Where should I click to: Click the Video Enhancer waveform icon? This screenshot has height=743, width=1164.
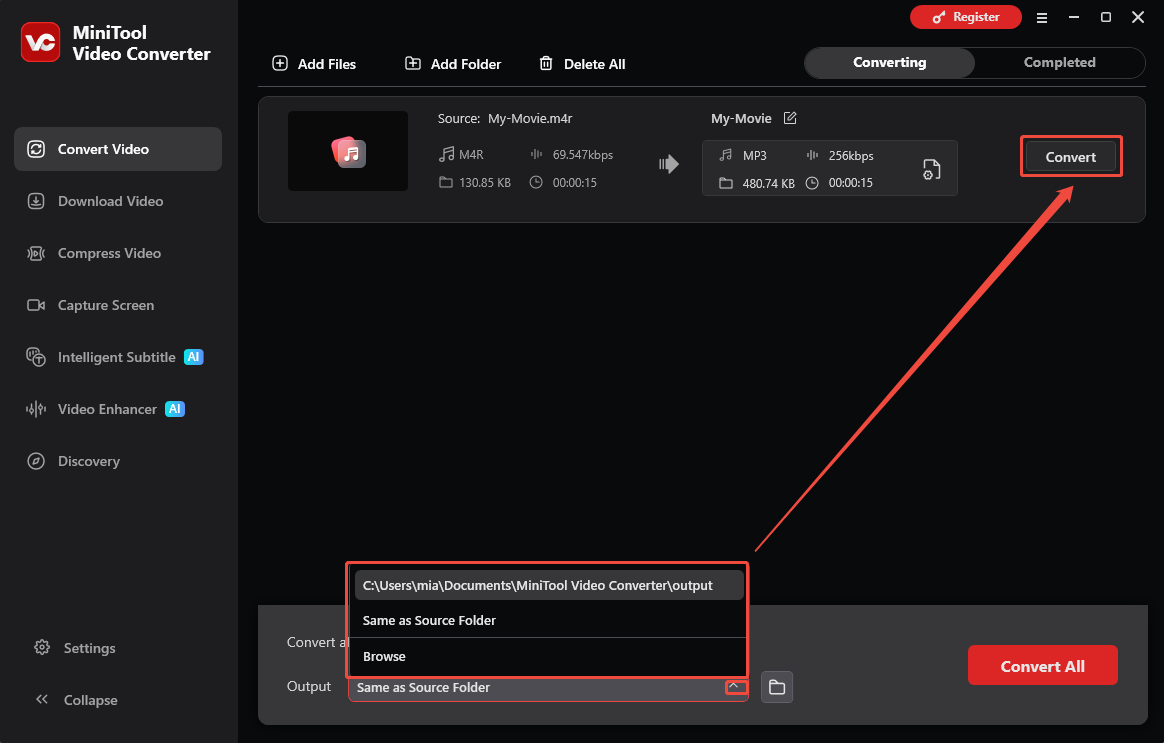[36, 409]
